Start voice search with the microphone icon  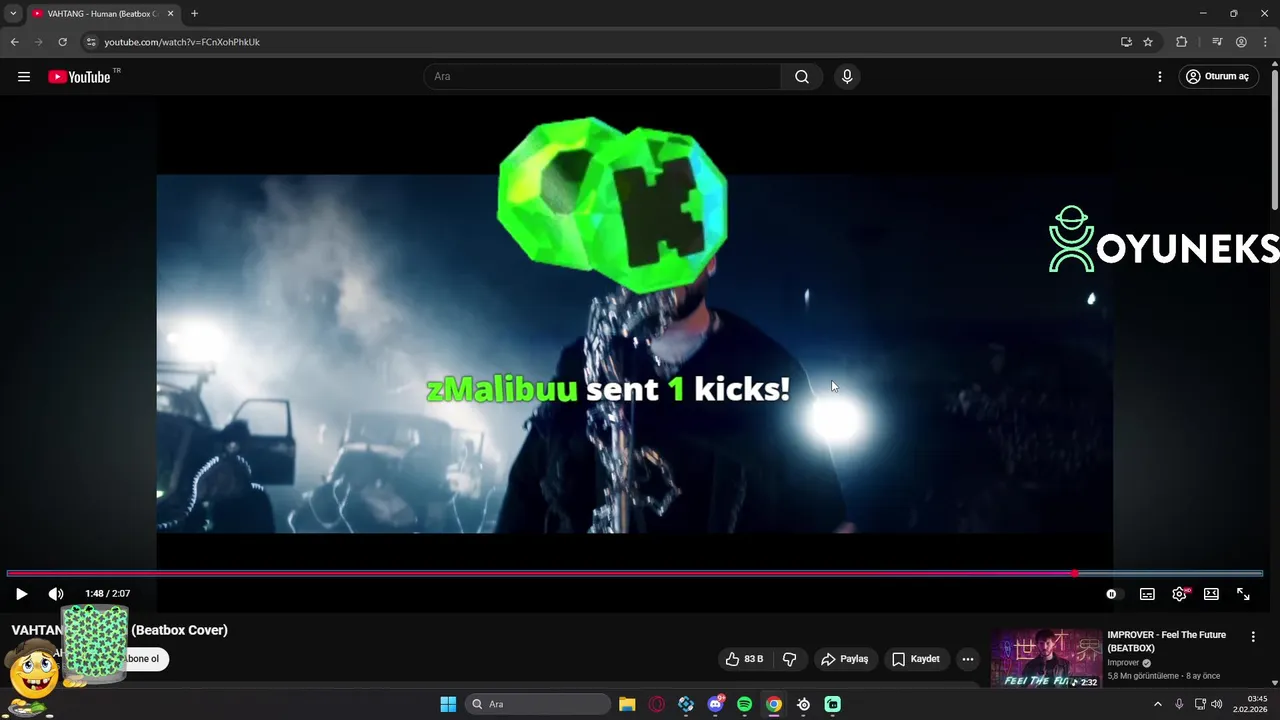point(847,77)
